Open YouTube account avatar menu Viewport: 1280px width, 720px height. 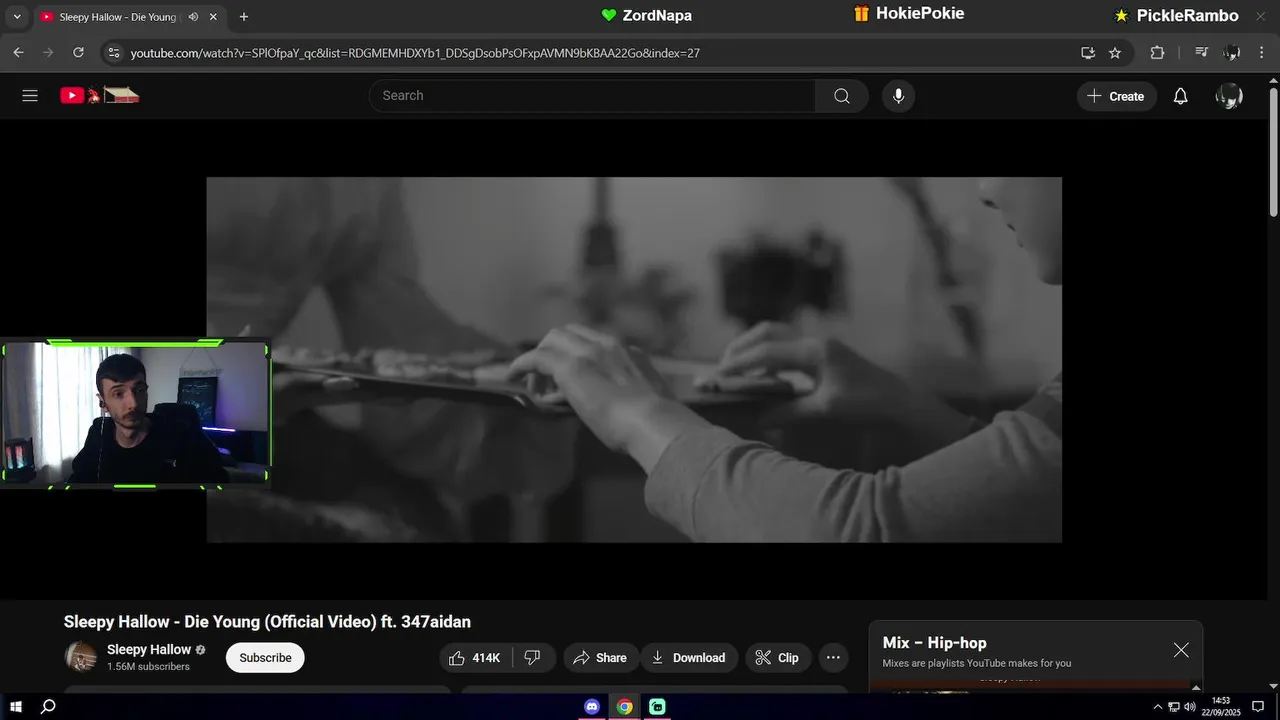click(1229, 96)
